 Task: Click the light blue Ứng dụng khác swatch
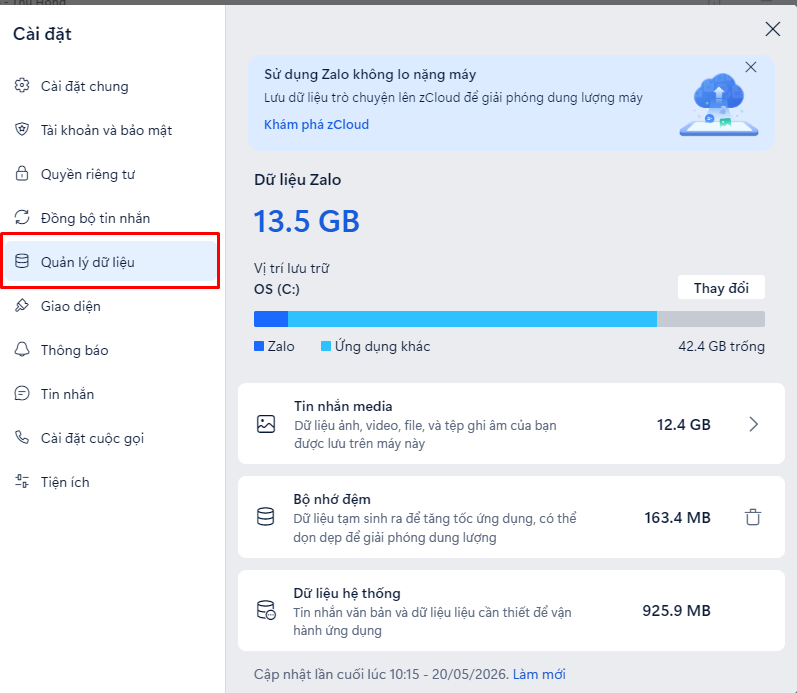326,346
